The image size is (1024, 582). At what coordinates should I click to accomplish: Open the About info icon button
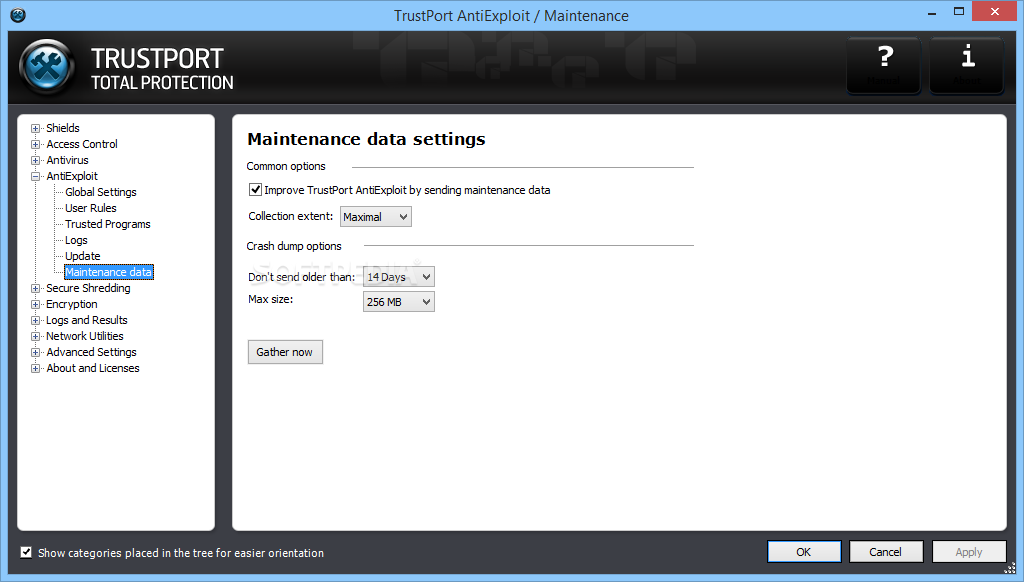click(967, 65)
